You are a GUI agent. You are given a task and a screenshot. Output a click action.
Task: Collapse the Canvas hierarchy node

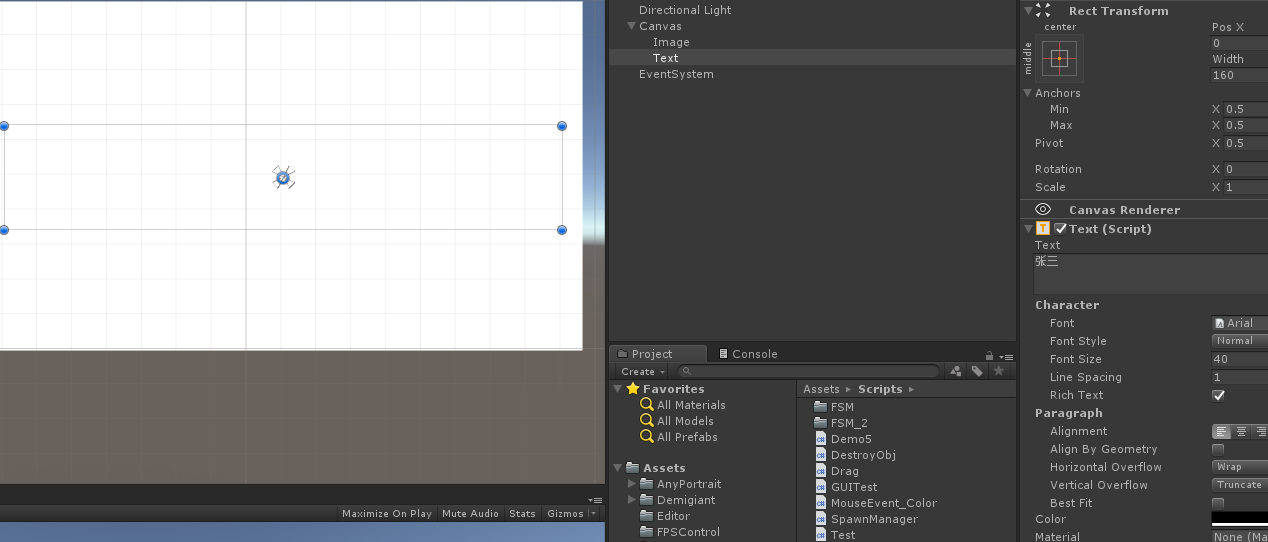coord(632,26)
